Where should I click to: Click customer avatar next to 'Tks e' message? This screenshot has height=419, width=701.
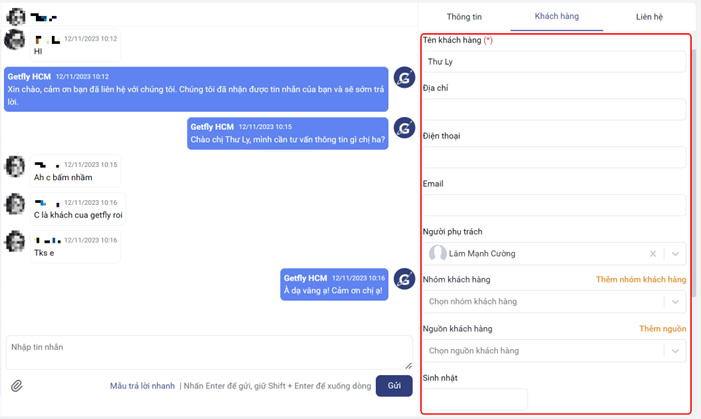[x=15, y=242]
